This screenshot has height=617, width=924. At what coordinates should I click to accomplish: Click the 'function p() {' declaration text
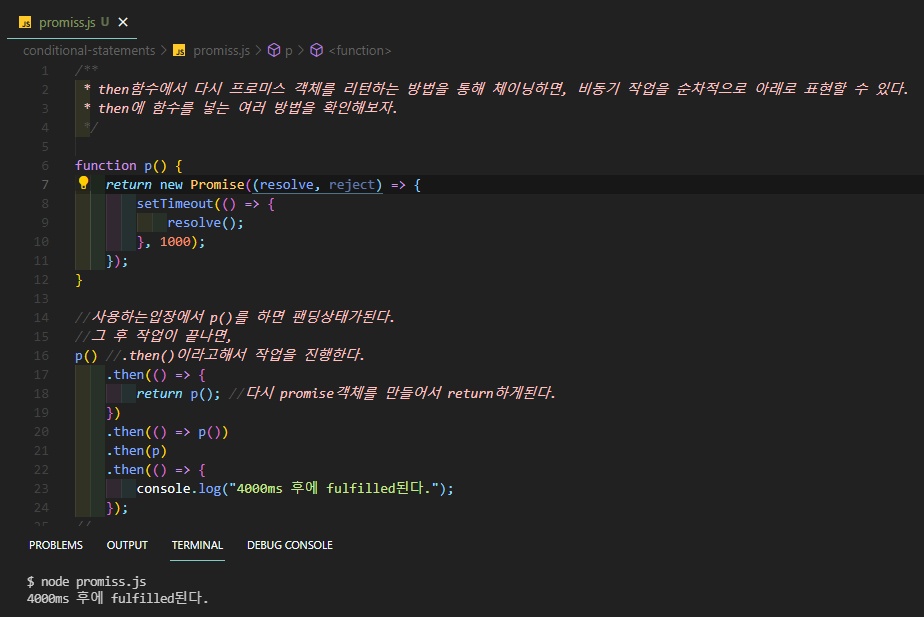129,166
